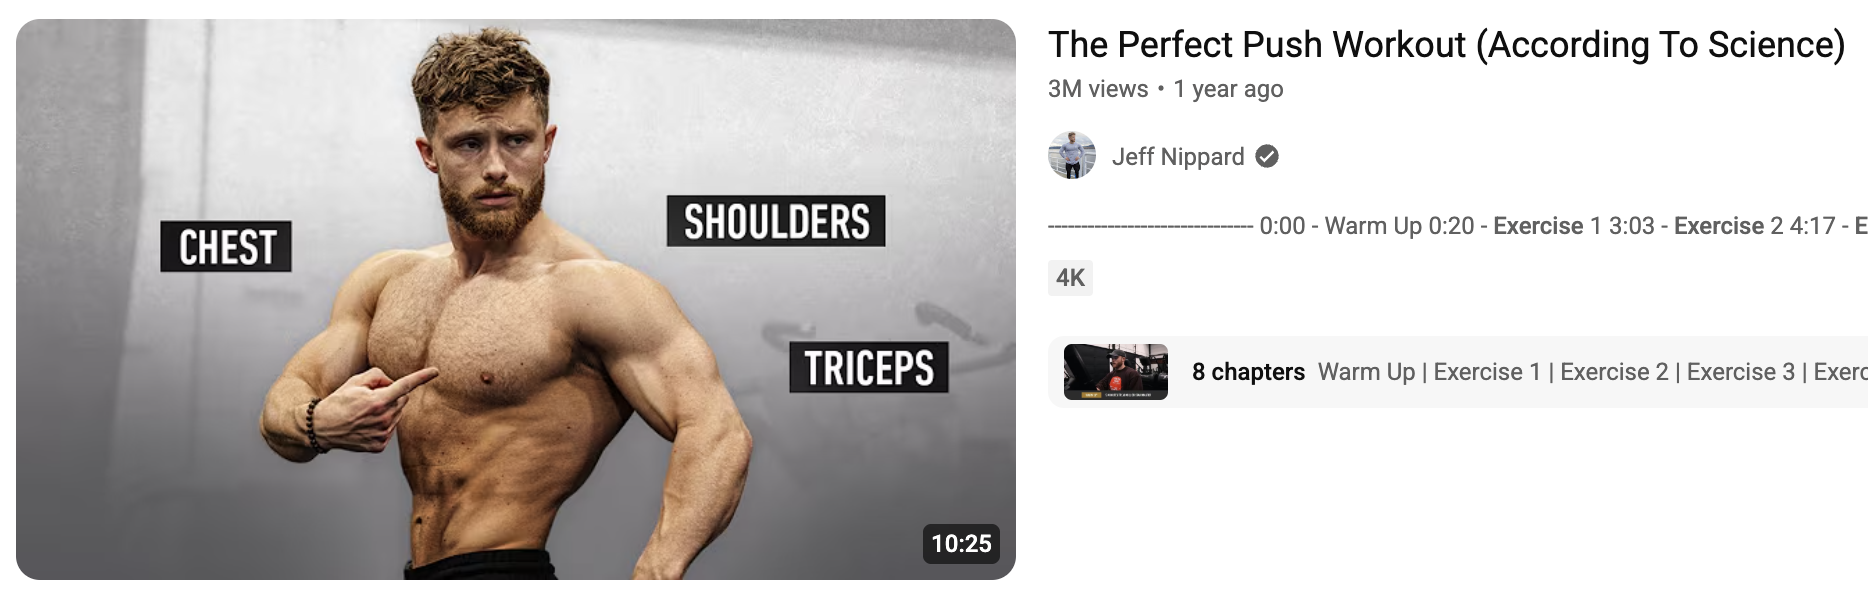Click the '0:00 - Warm Up' description text

click(1341, 226)
